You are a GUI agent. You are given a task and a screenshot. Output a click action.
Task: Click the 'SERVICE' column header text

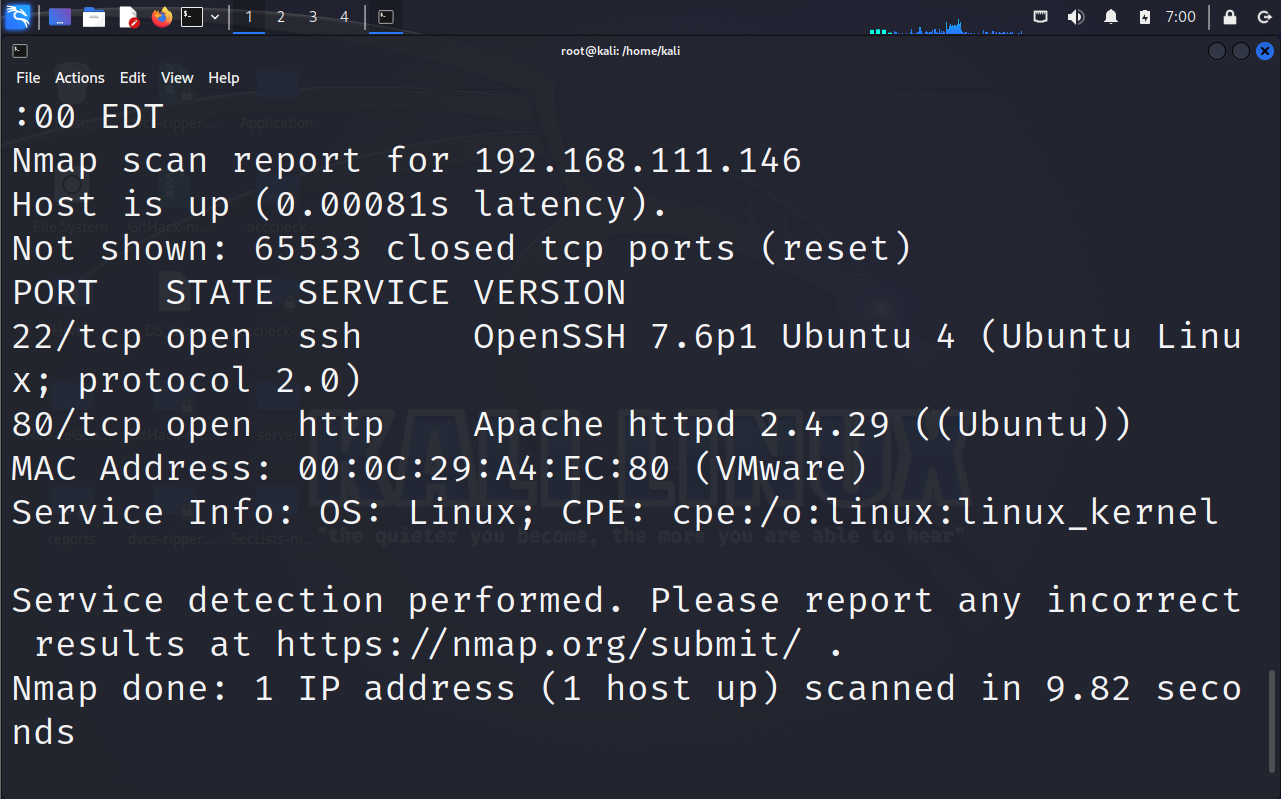click(374, 293)
